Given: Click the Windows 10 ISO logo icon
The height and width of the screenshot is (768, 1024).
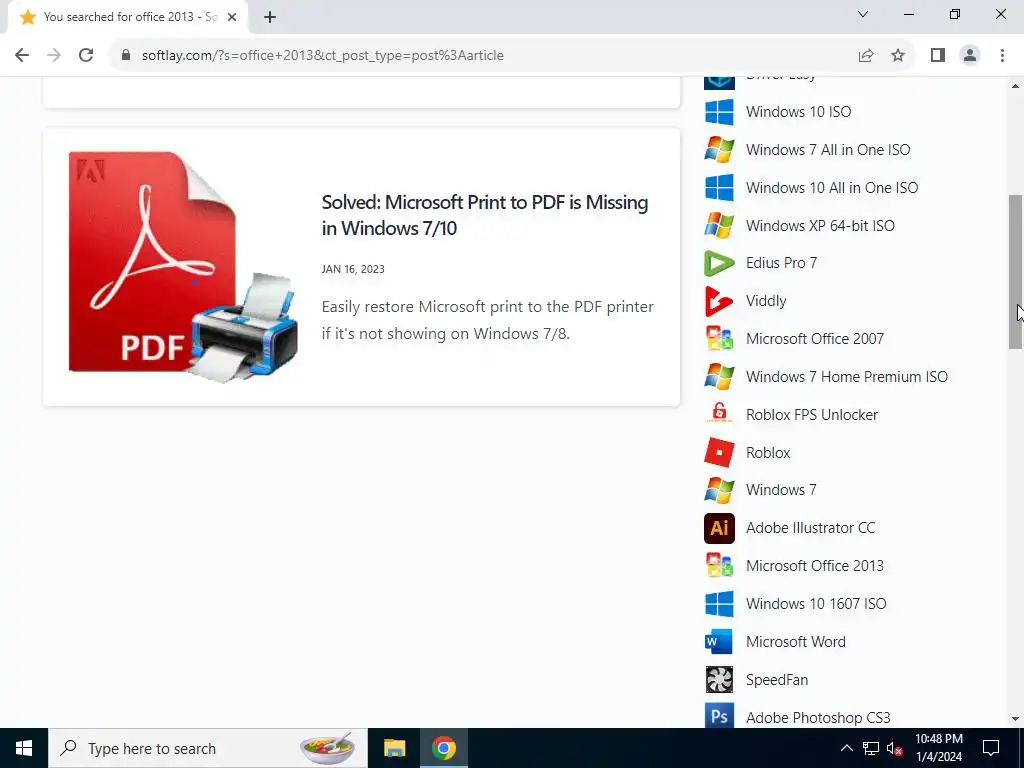Looking at the screenshot, I should point(719,112).
